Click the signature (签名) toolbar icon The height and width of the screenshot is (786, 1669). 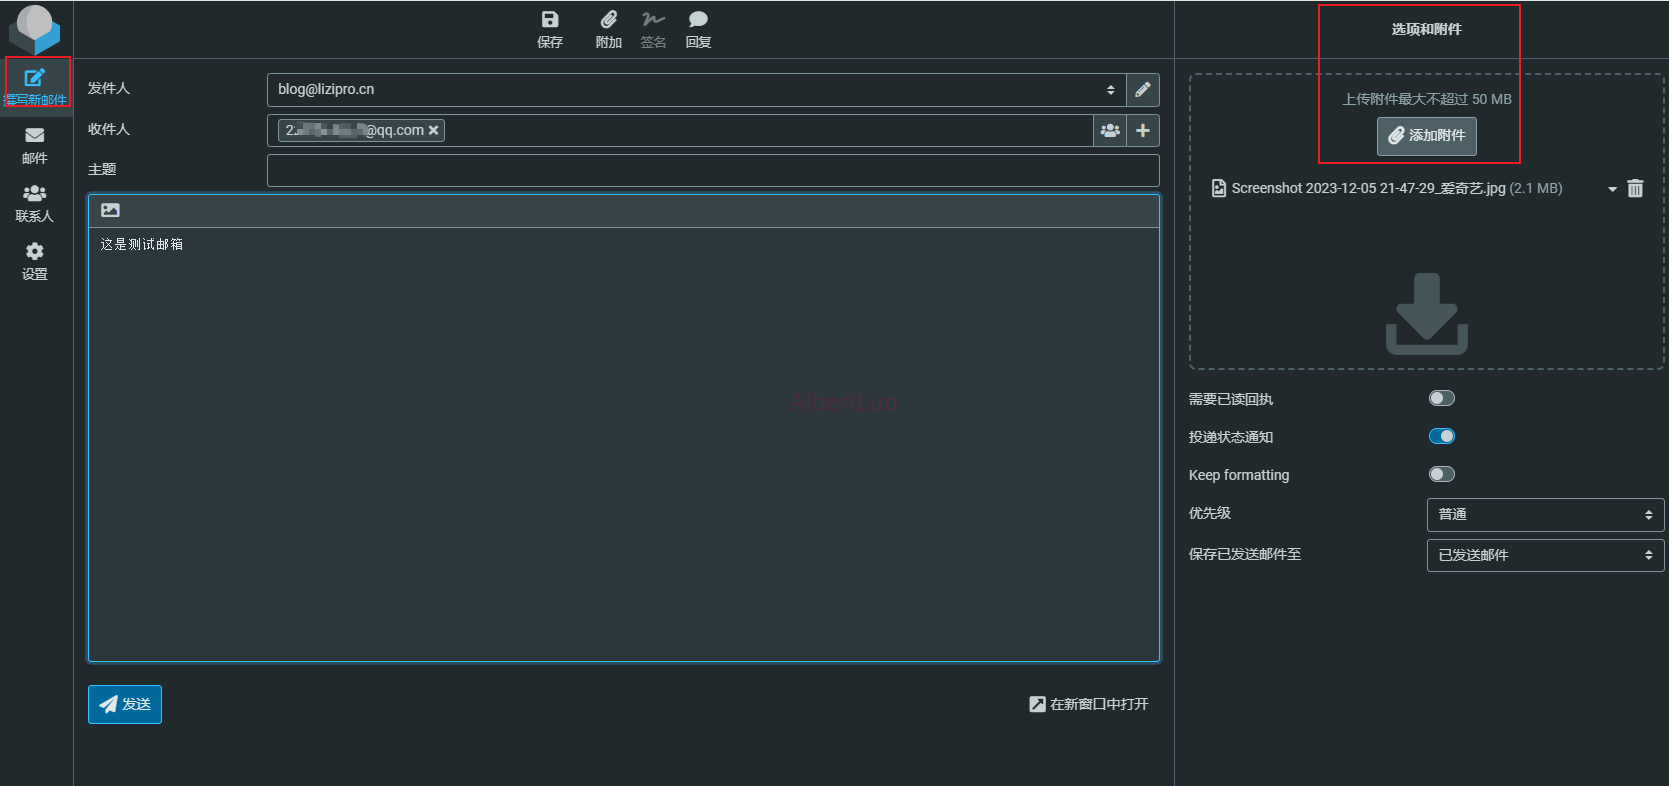pos(653,29)
